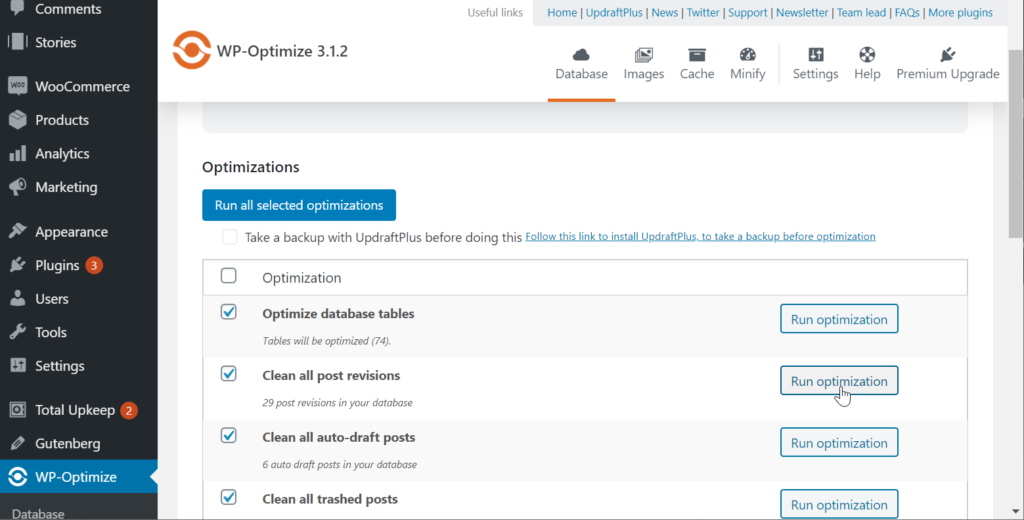
Task: Open the Cache tab icon
Action: coord(697,55)
